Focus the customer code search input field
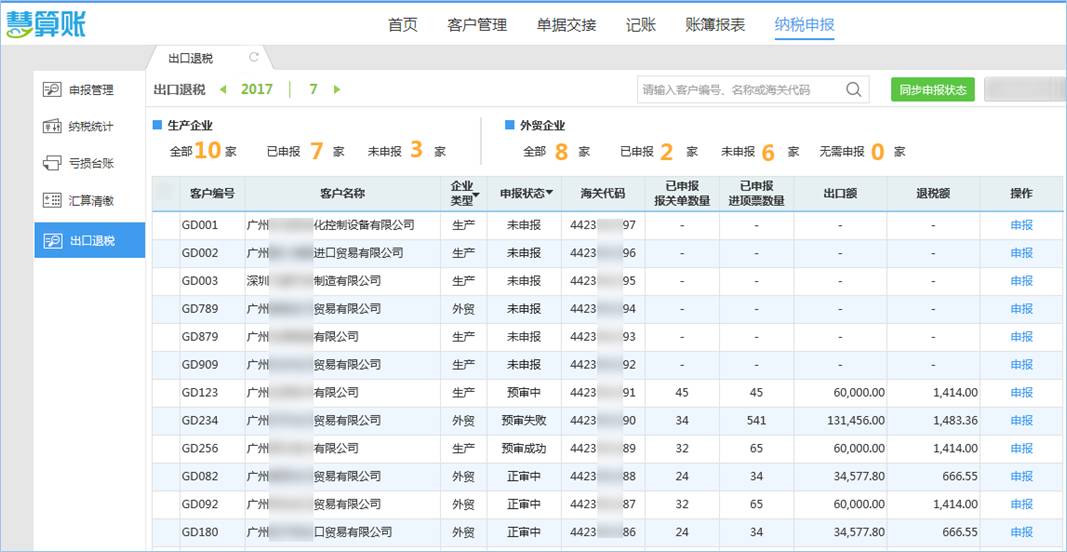1067x552 pixels. click(740, 89)
